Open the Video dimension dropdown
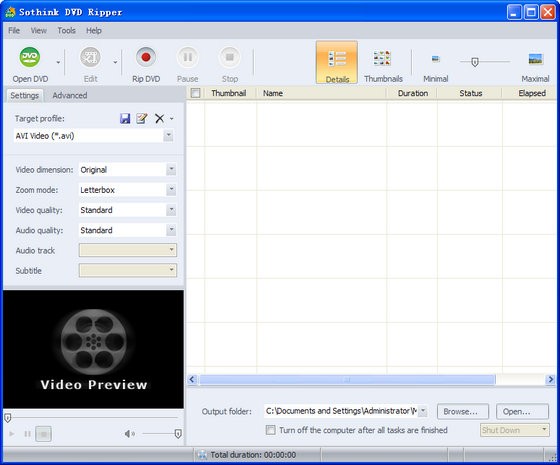Viewport: 560px width, 465px height. 171,169
